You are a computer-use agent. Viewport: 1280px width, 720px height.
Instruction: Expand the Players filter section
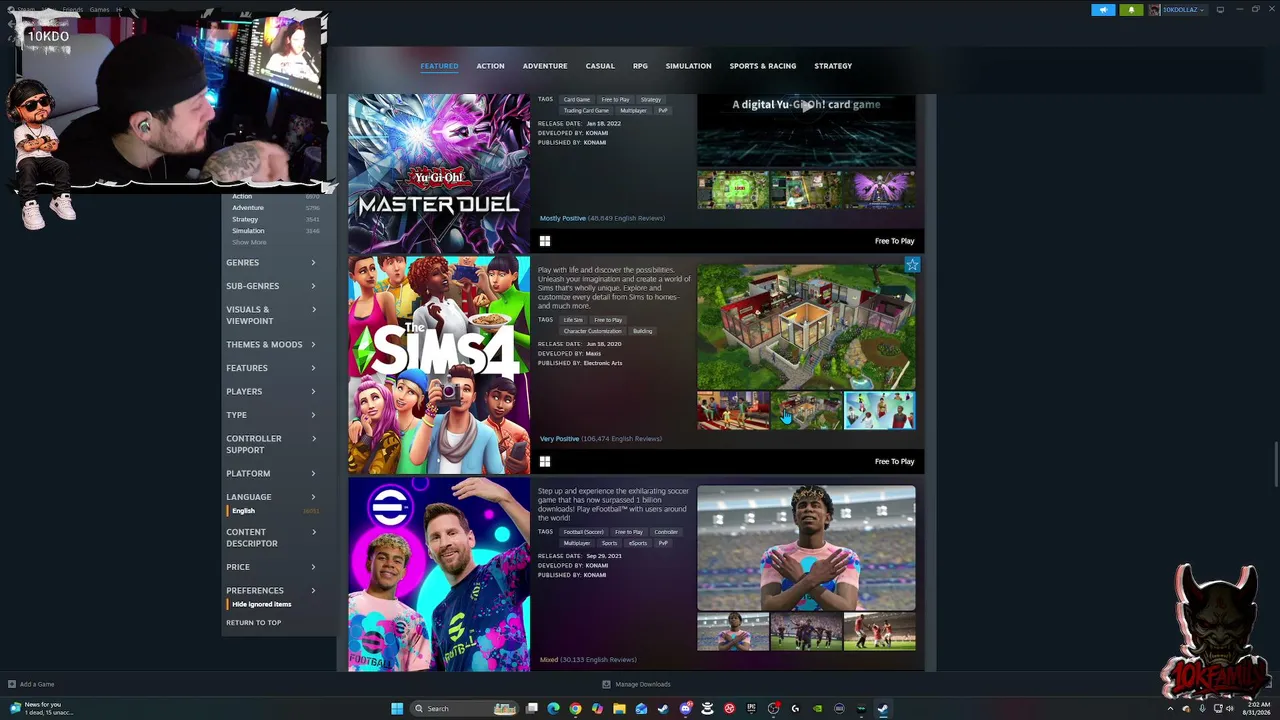(x=271, y=392)
